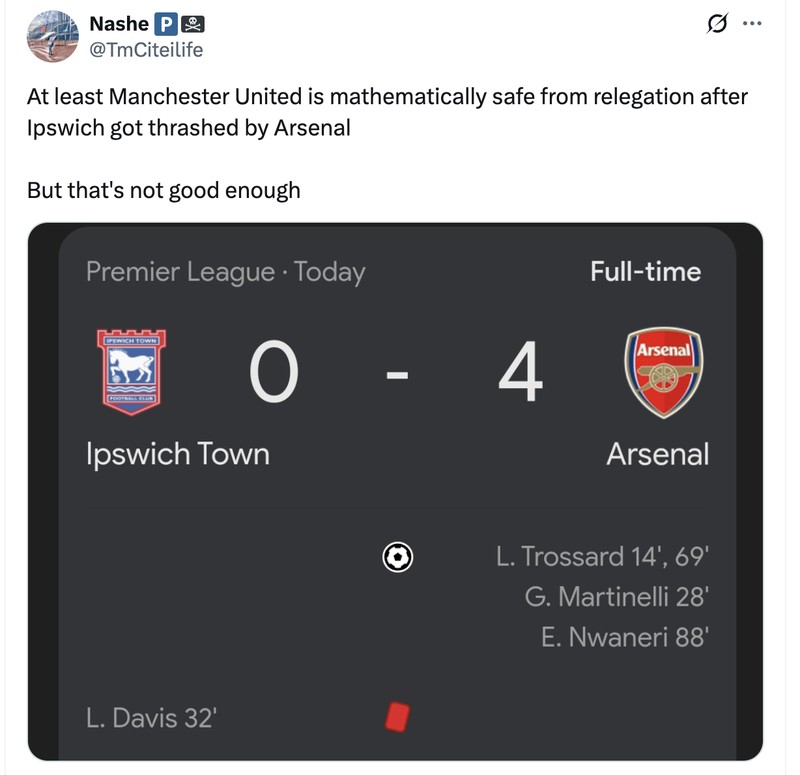The image size is (800, 775).
Task: Select the Ipswich Town team name
Action: tap(177, 454)
